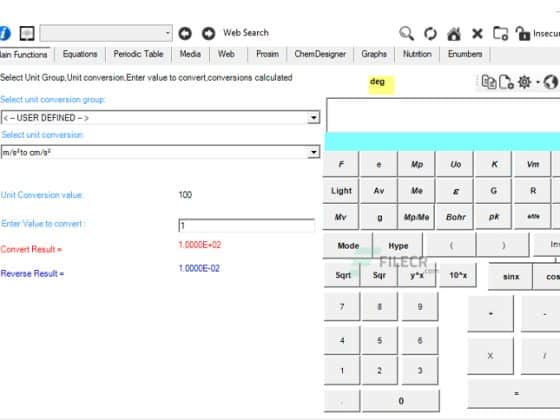The image size is (560, 420).
Task: Click the number 7 key
Action: [342, 307]
